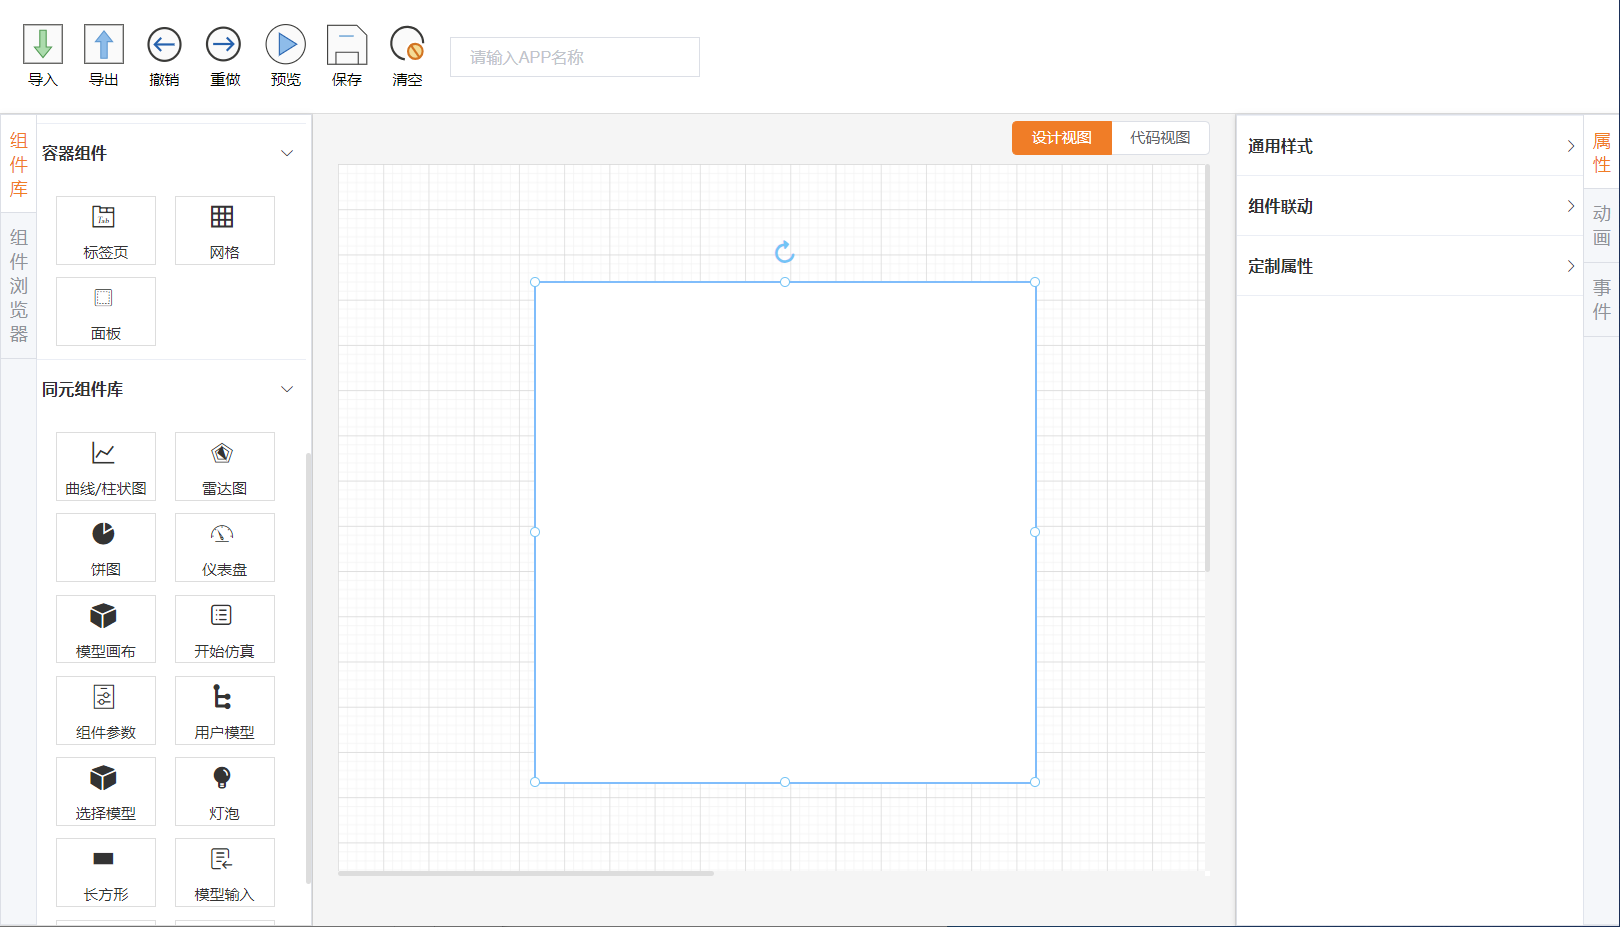The width and height of the screenshot is (1620, 927).
Task: Undo with the 撤销 icon
Action: (x=164, y=45)
